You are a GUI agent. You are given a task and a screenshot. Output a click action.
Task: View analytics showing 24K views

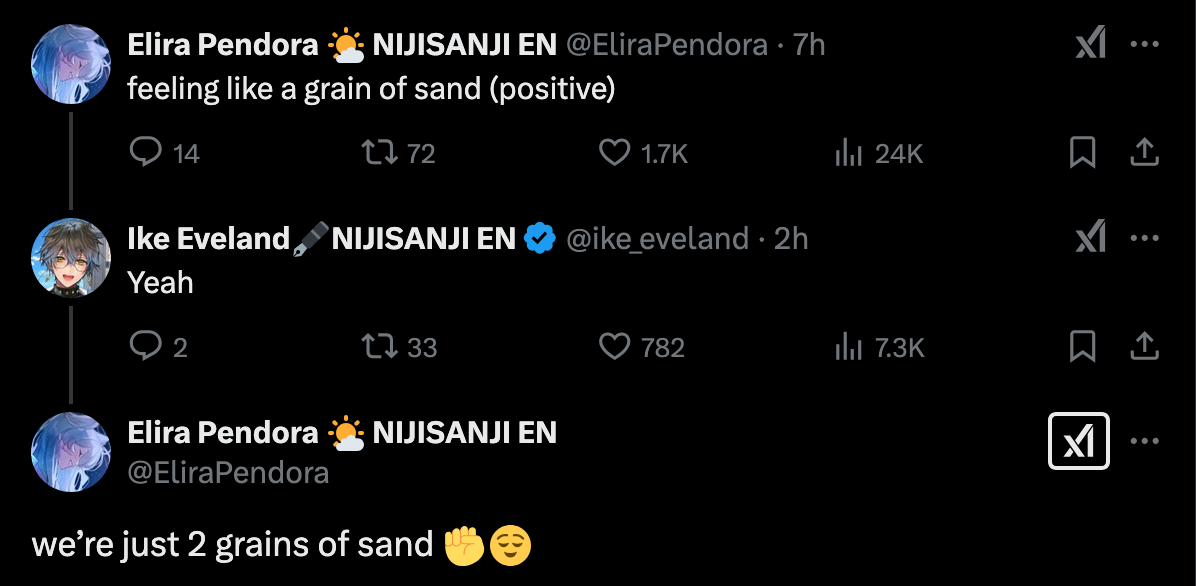click(848, 152)
